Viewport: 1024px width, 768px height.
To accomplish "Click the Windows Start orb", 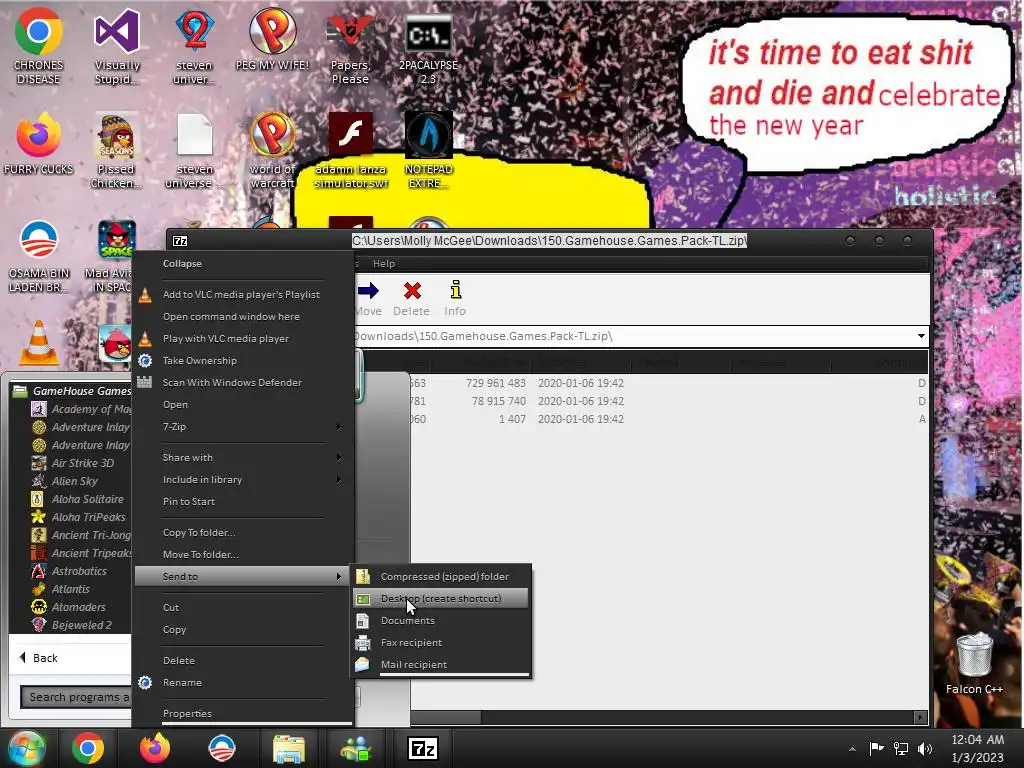I will [25, 748].
